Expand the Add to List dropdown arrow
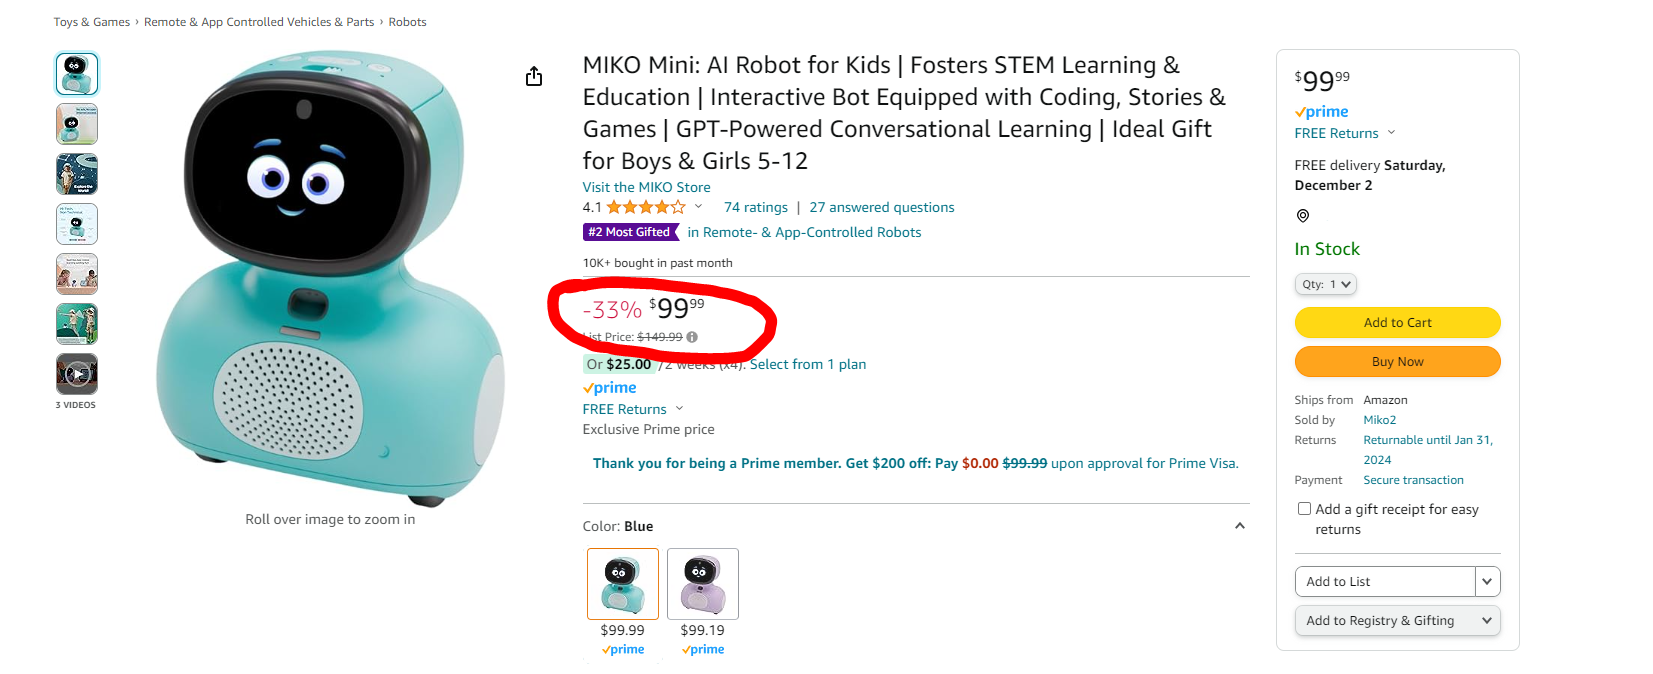 point(1487,581)
